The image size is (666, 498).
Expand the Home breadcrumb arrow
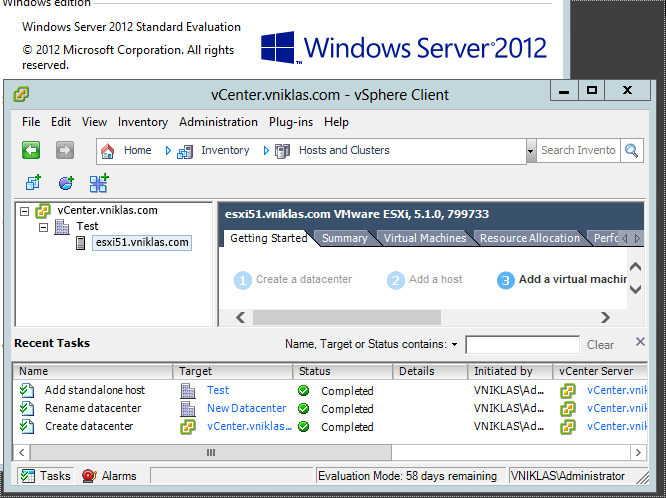tap(168, 151)
